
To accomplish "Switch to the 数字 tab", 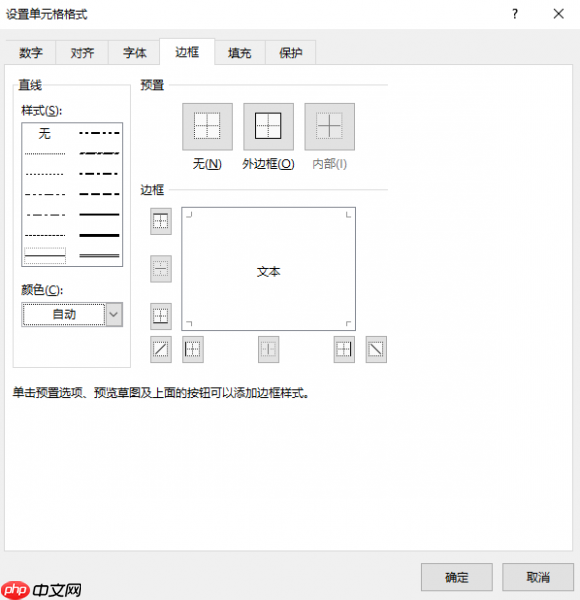I will click(x=31, y=52).
